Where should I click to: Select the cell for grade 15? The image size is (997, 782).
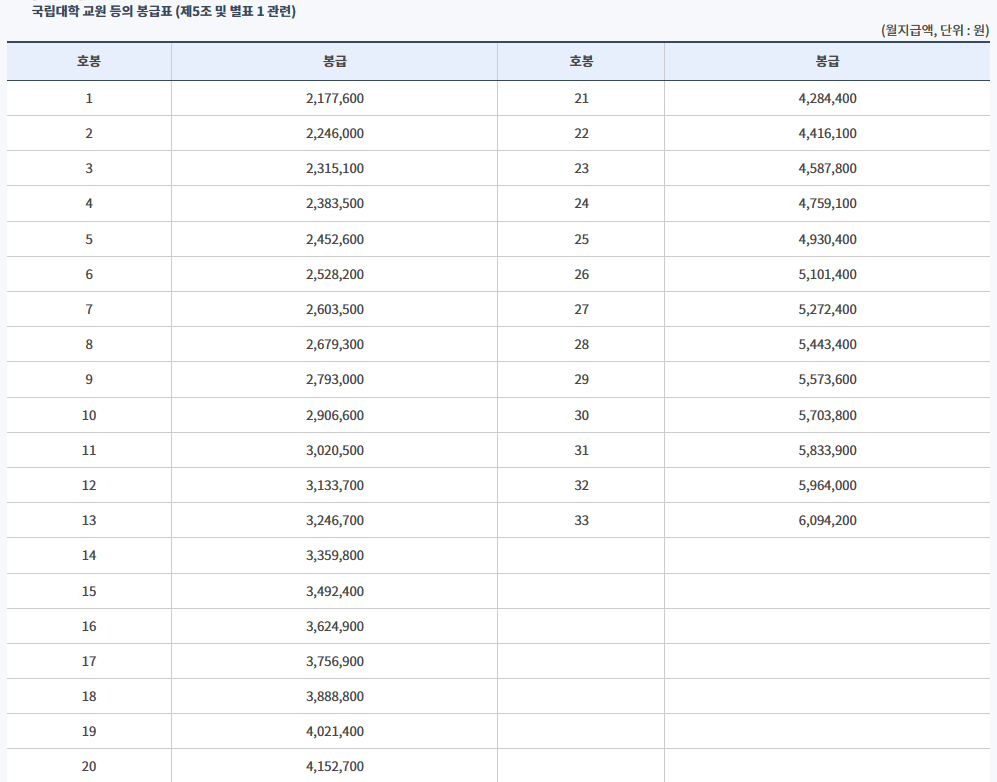tap(89, 590)
